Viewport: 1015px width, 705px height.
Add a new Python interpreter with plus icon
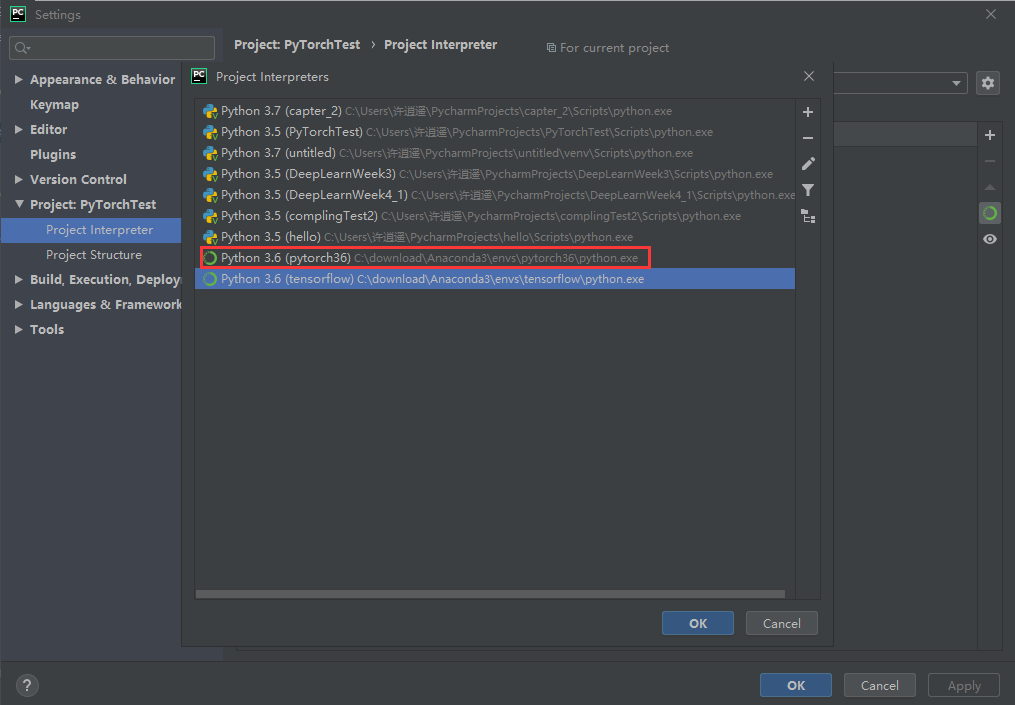(808, 111)
